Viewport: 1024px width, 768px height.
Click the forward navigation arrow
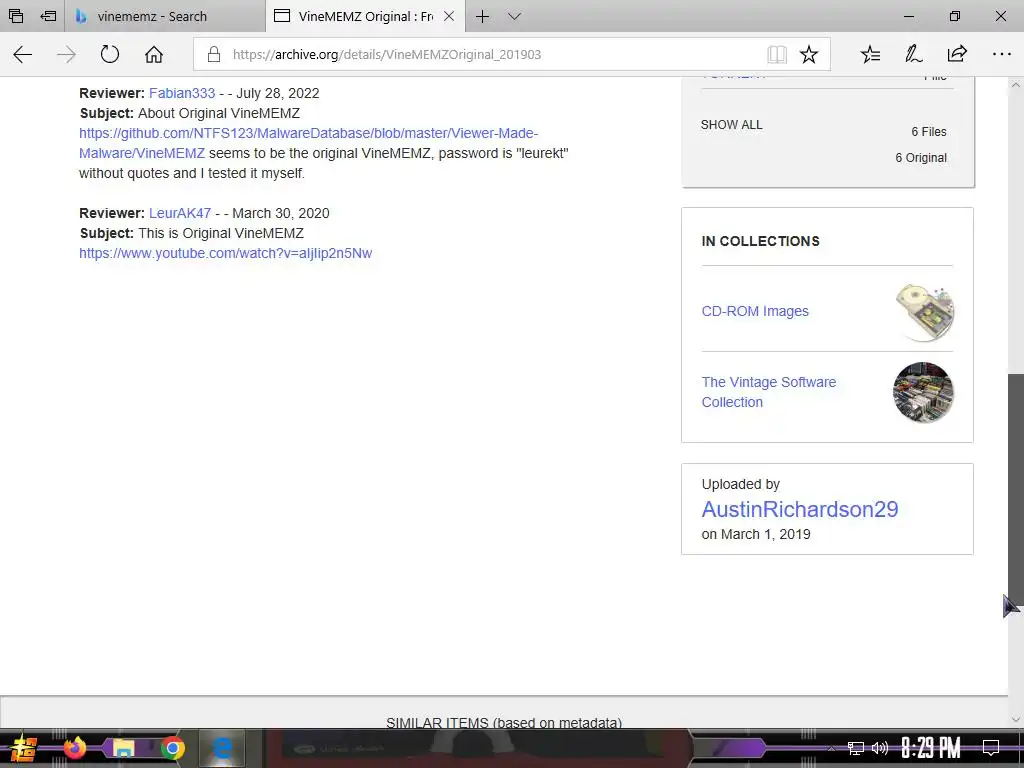pos(66,54)
